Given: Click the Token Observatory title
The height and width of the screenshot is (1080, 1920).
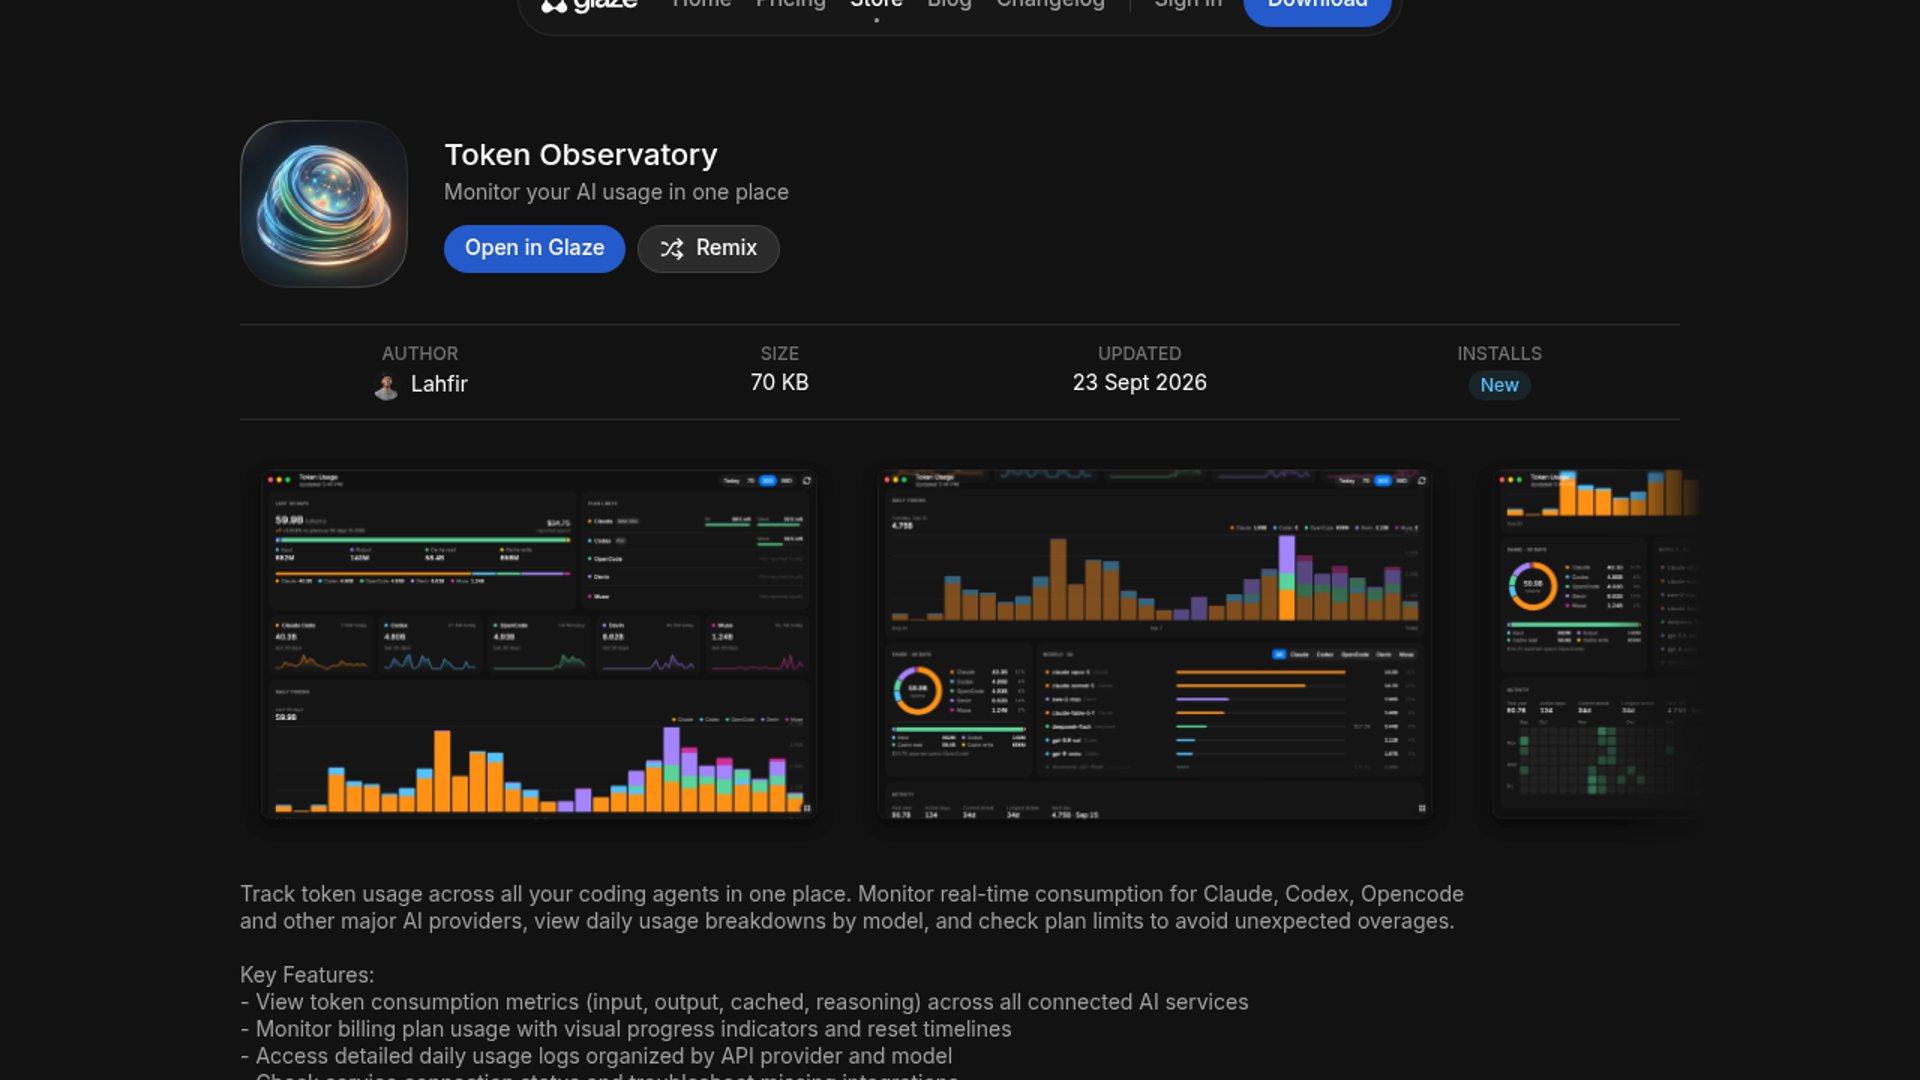Looking at the screenshot, I should tap(581, 155).
